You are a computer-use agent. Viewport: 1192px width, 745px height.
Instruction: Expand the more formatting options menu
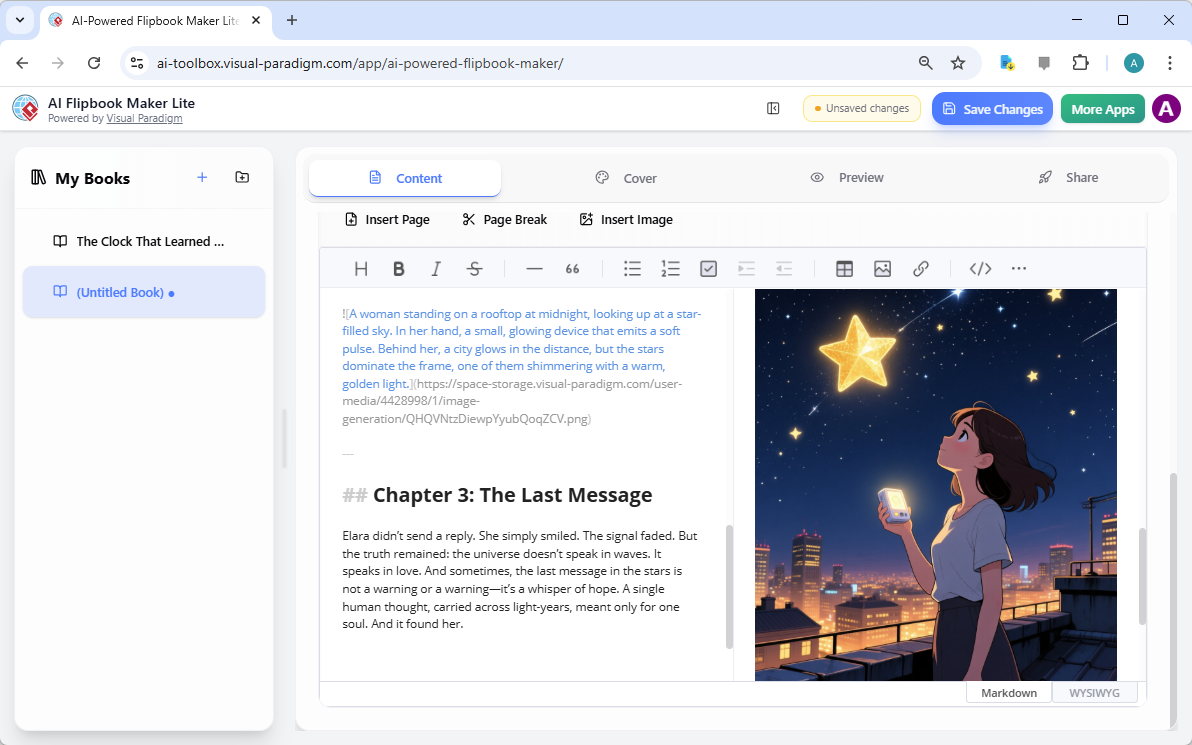(x=1019, y=268)
